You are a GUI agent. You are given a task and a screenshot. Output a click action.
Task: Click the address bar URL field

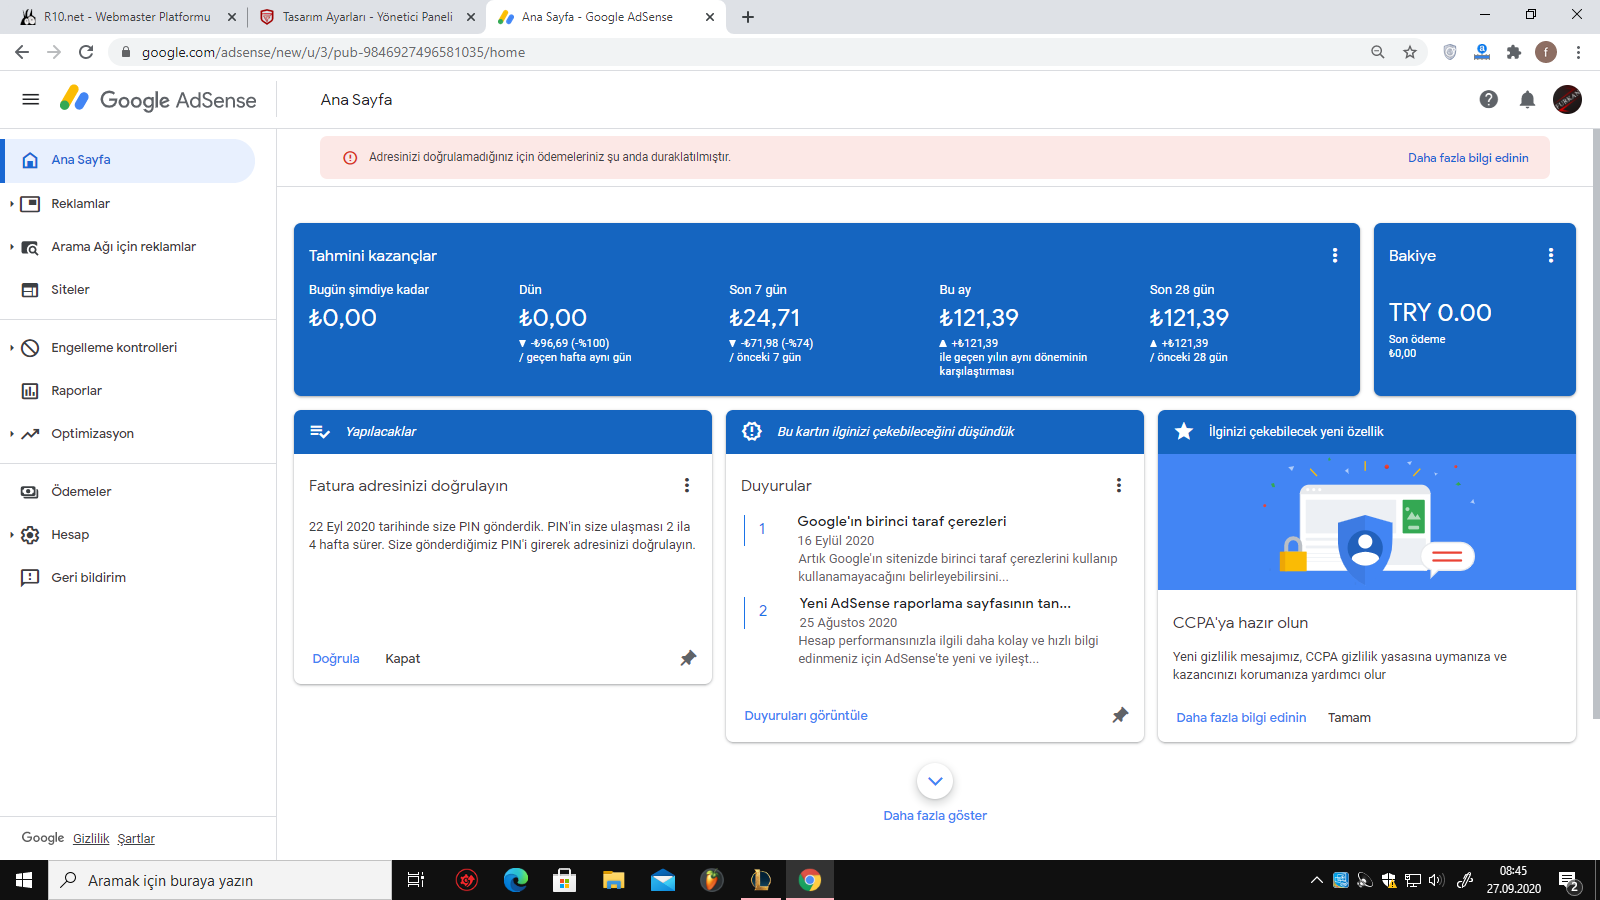pyautogui.click(x=740, y=52)
